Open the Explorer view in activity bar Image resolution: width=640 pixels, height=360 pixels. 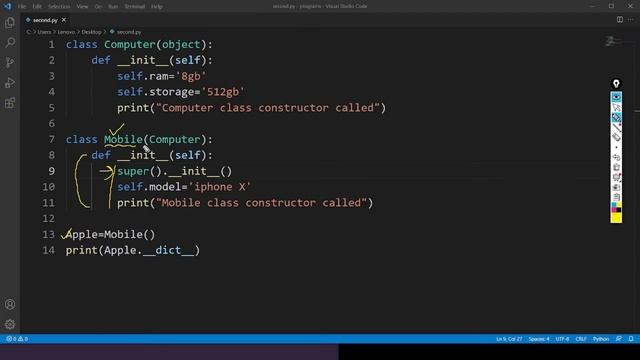10,22
